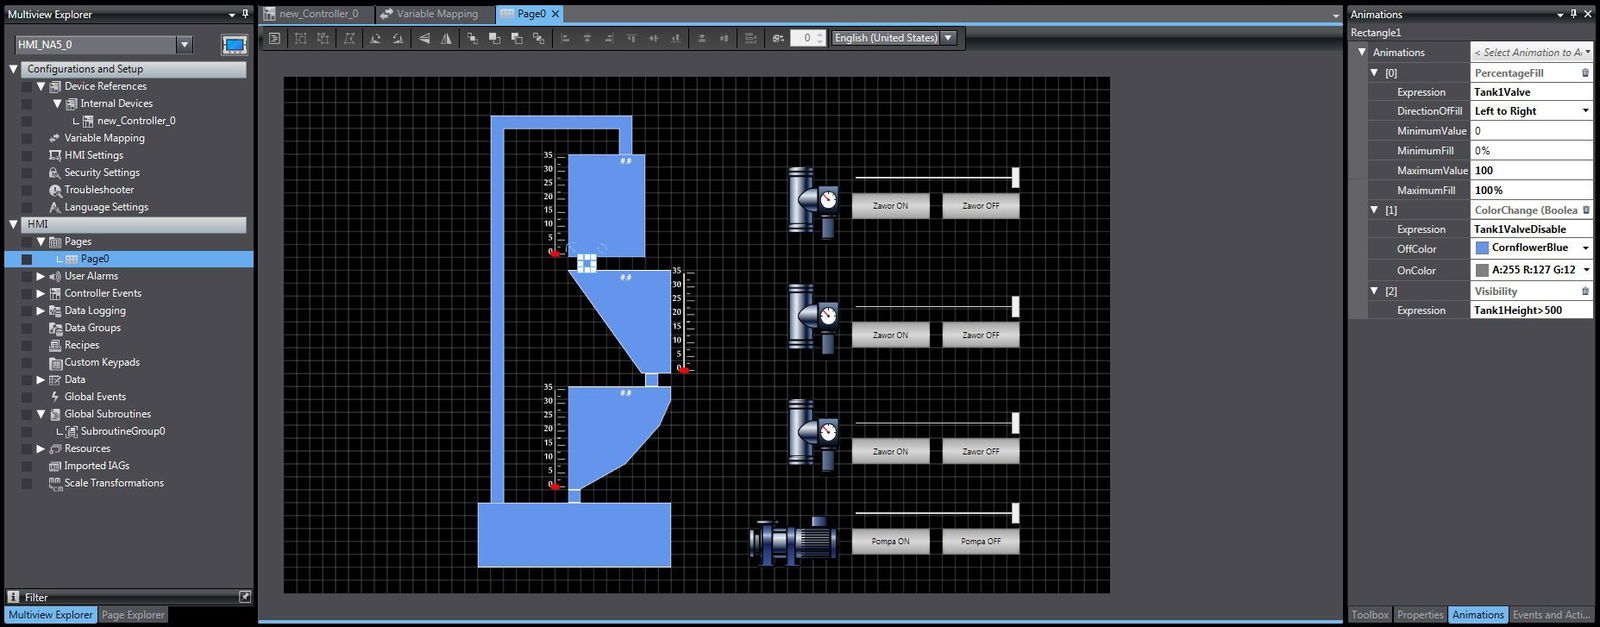The width and height of the screenshot is (1600, 627).
Task: Click the Group objects toolbar icon
Action: [x=300, y=38]
